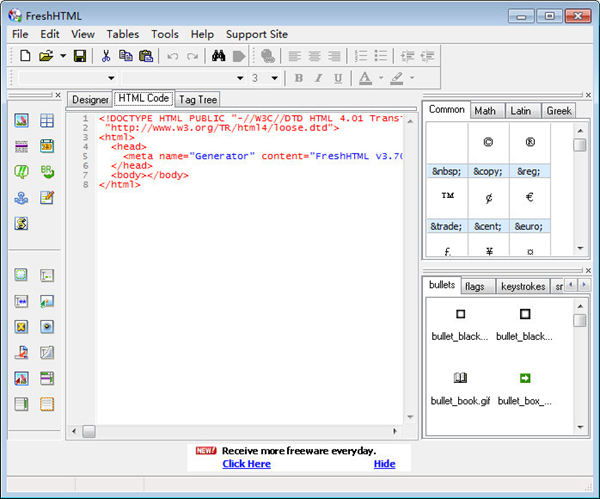
Task: Click the 'Click Here' freeware link
Action: coord(246,464)
